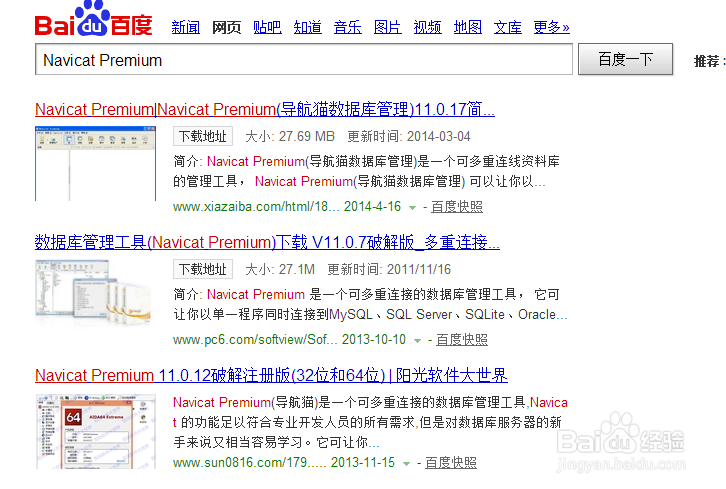Open the xiazaiba result screenshot thumbnail
726x489 pixels.
coord(95,163)
